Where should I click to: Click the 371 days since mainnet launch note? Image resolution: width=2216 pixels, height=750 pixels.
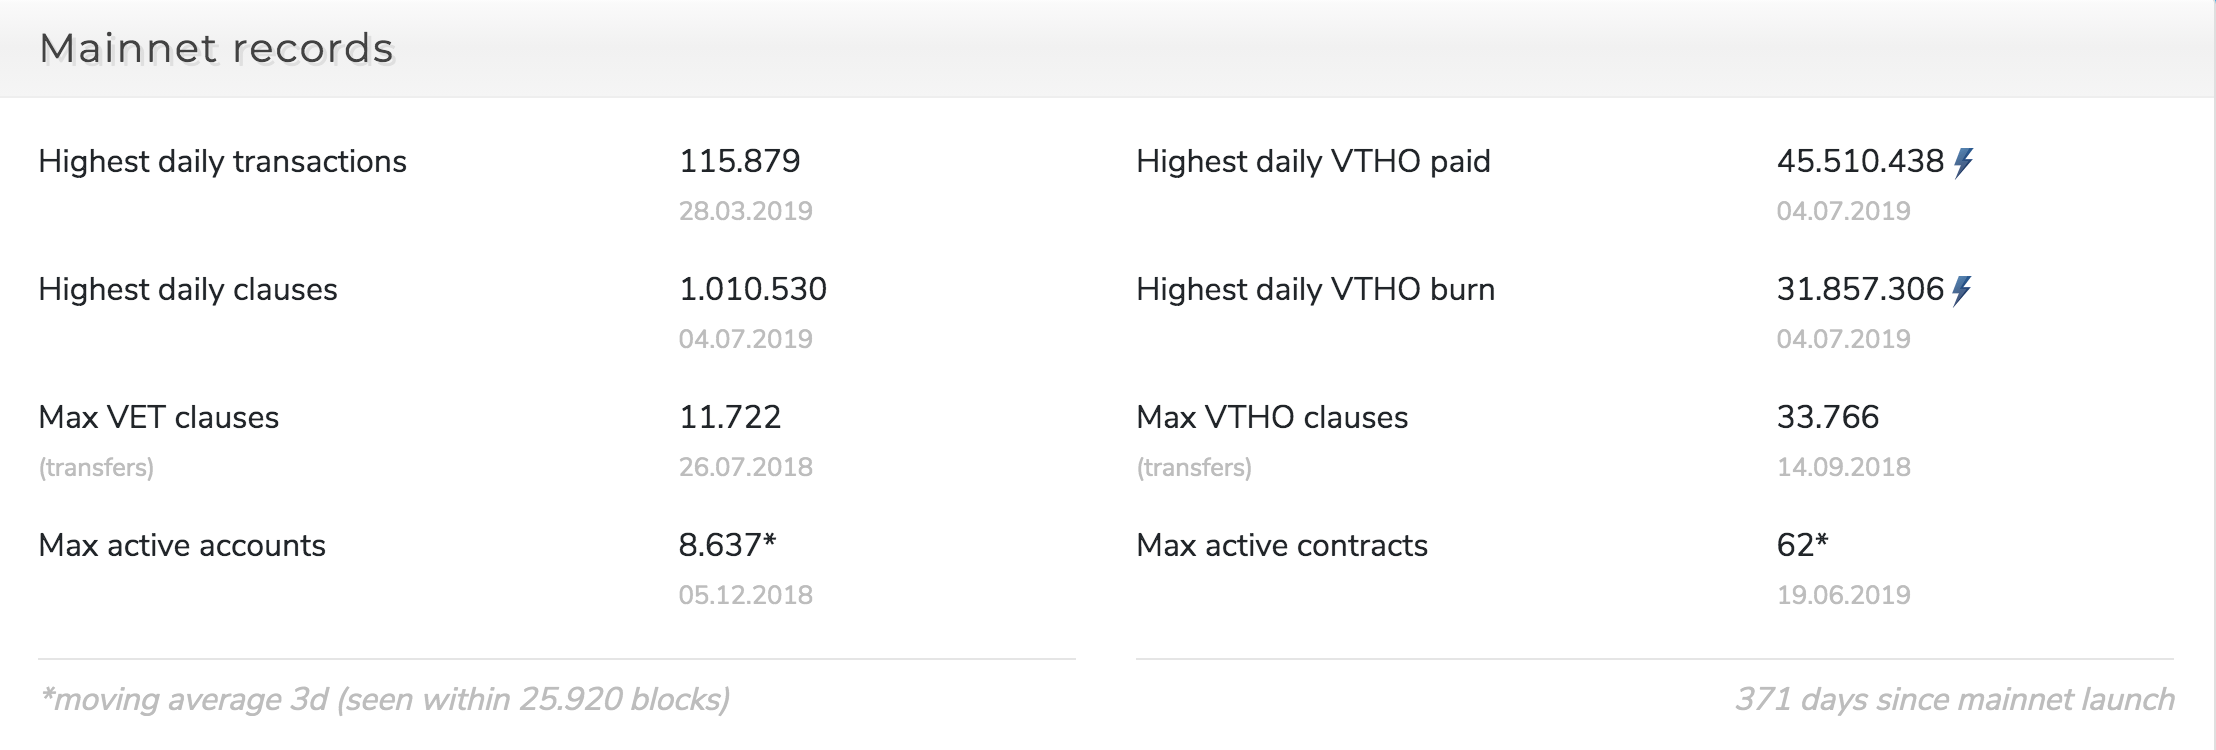(1955, 699)
